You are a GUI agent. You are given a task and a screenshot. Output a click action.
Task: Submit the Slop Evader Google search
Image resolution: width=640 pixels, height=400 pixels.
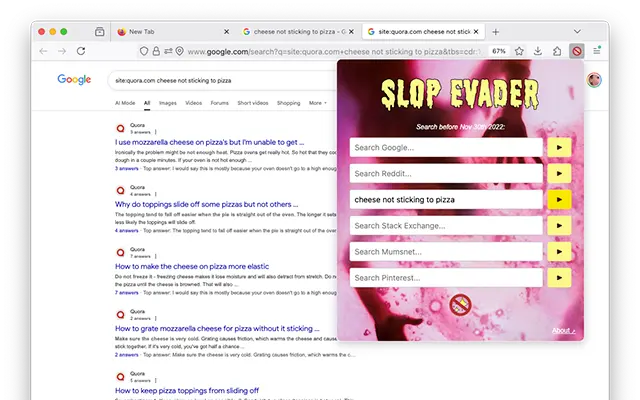(559, 147)
